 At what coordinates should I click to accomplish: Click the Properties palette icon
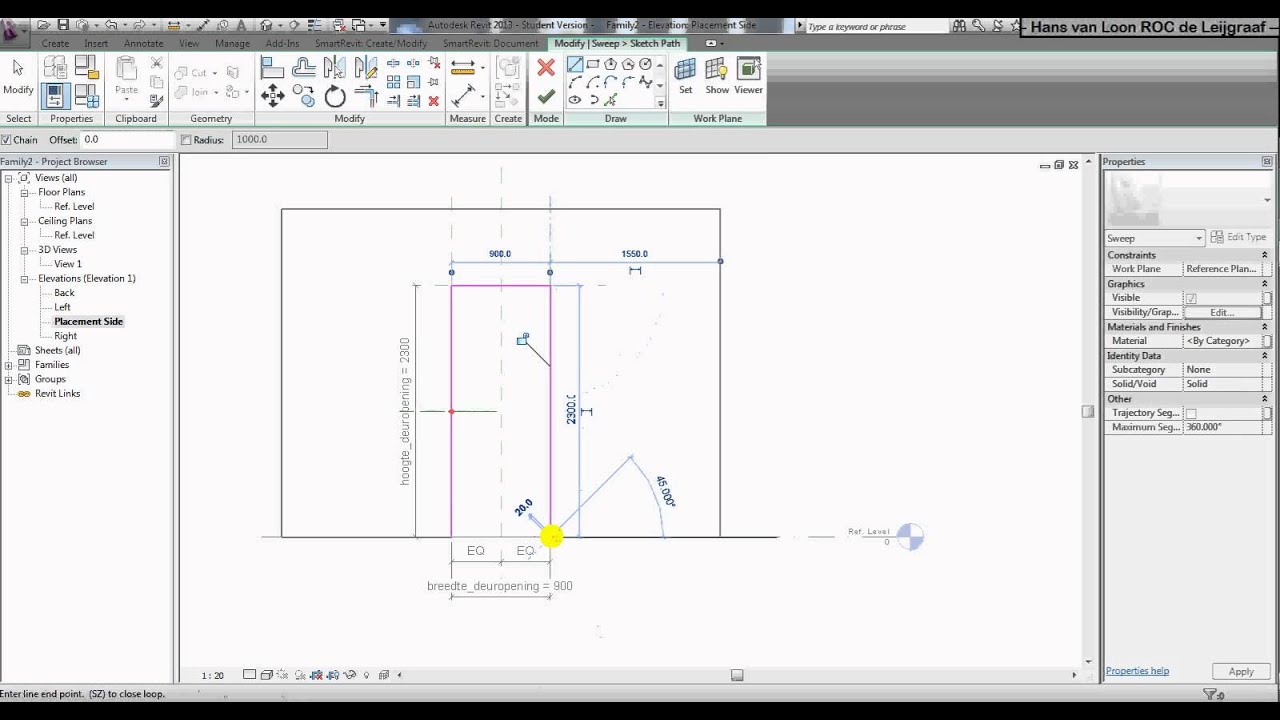click(54, 96)
